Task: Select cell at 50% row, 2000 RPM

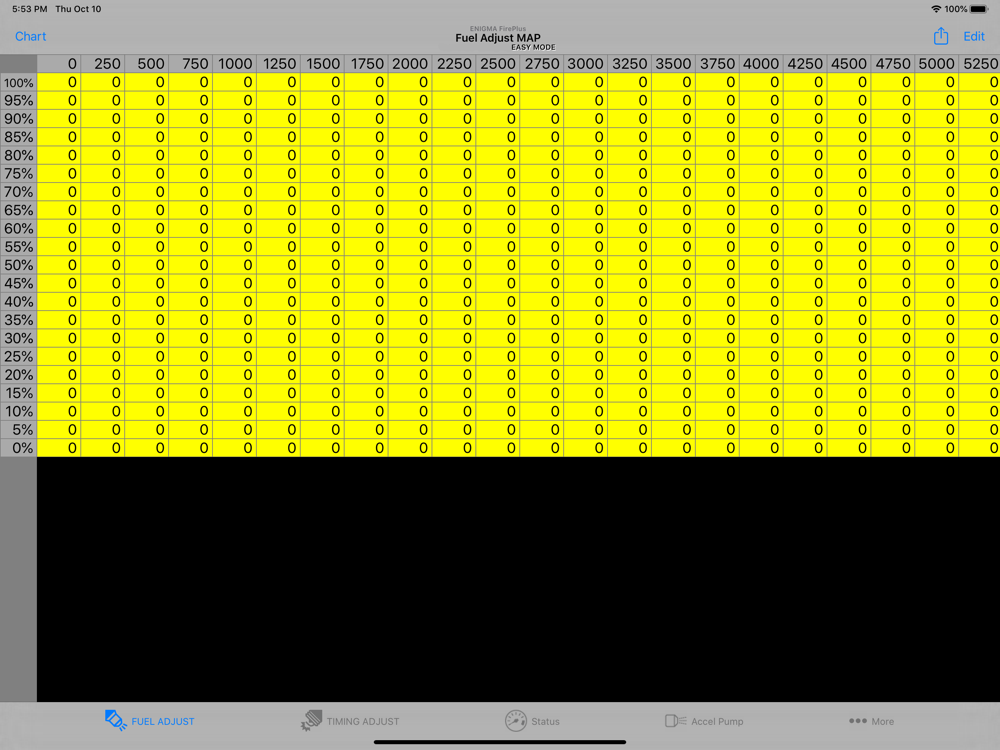Action: coord(410,265)
